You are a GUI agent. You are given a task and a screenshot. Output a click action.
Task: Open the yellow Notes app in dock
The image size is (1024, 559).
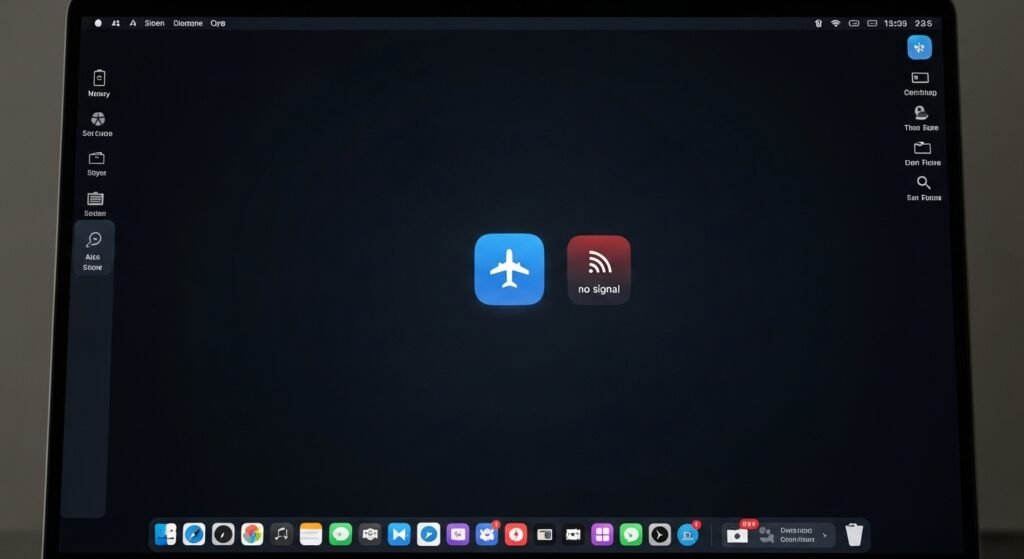coord(311,534)
